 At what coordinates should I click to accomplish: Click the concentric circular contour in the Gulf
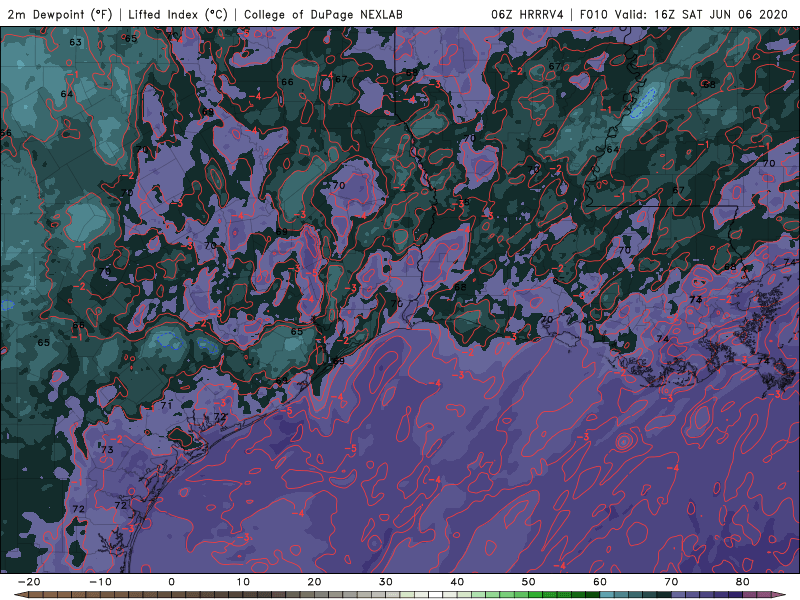pos(624,441)
